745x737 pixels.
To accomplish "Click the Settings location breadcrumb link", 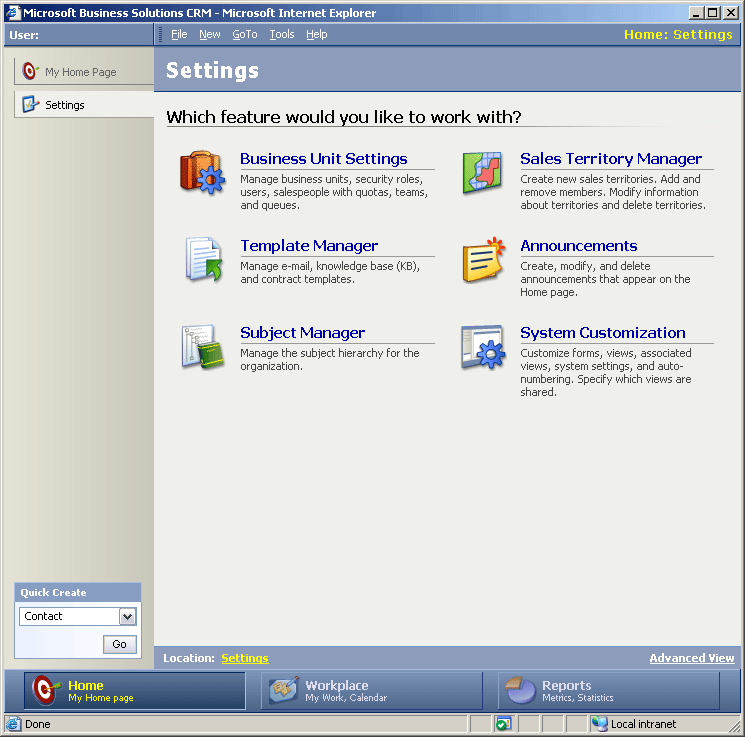I will coord(245,658).
